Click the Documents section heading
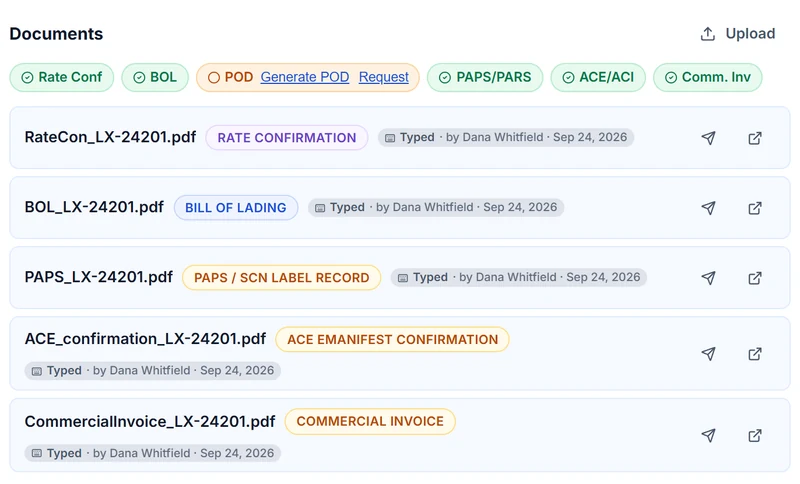Image resolution: width=800 pixels, height=484 pixels. pos(56,34)
